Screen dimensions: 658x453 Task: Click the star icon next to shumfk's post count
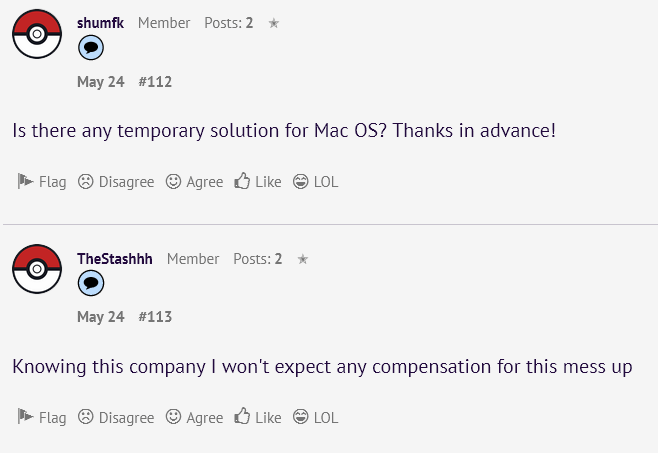pos(274,23)
